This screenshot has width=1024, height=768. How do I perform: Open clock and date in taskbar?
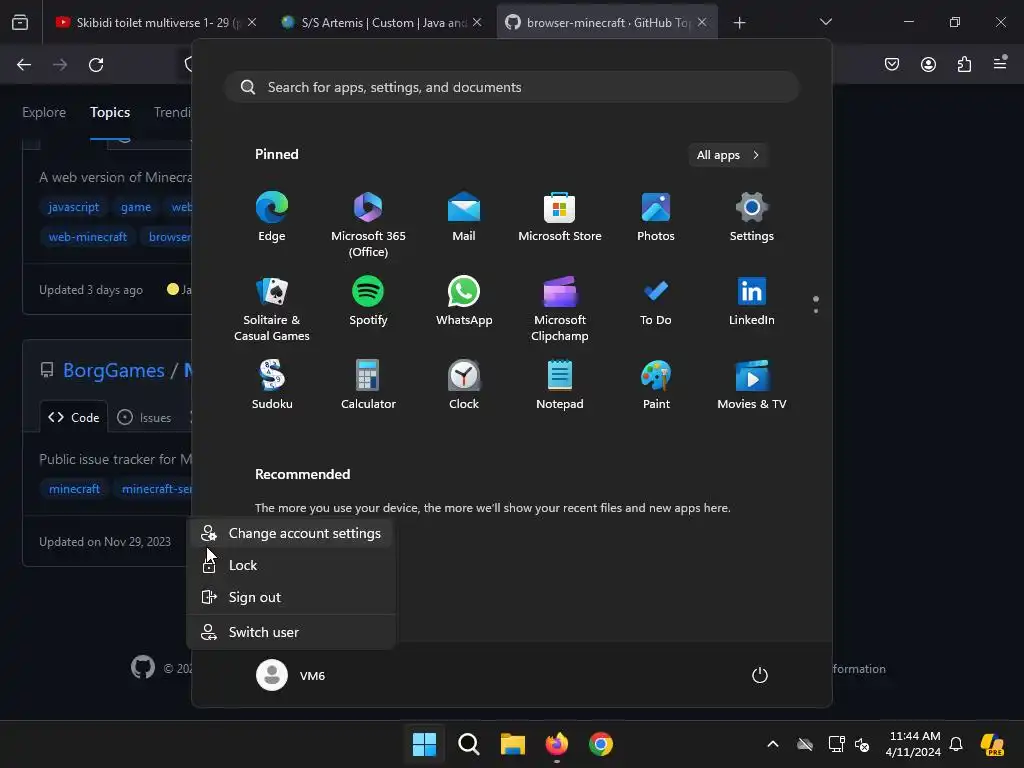coord(913,744)
